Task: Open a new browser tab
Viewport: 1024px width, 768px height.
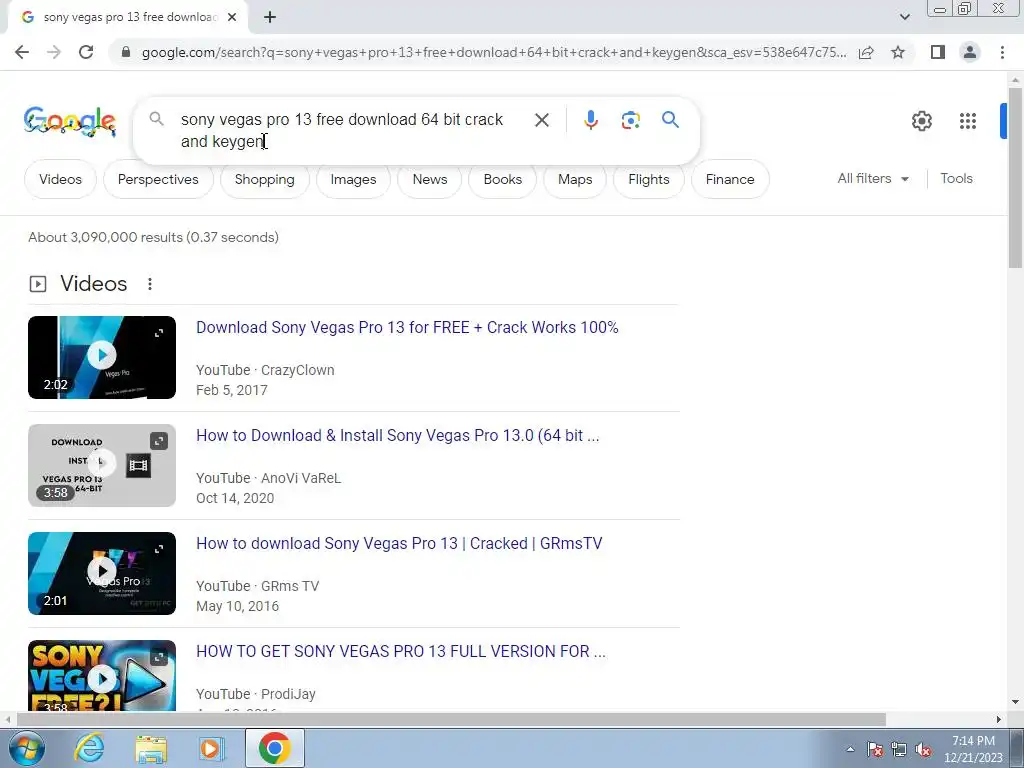Action: click(270, 18)
